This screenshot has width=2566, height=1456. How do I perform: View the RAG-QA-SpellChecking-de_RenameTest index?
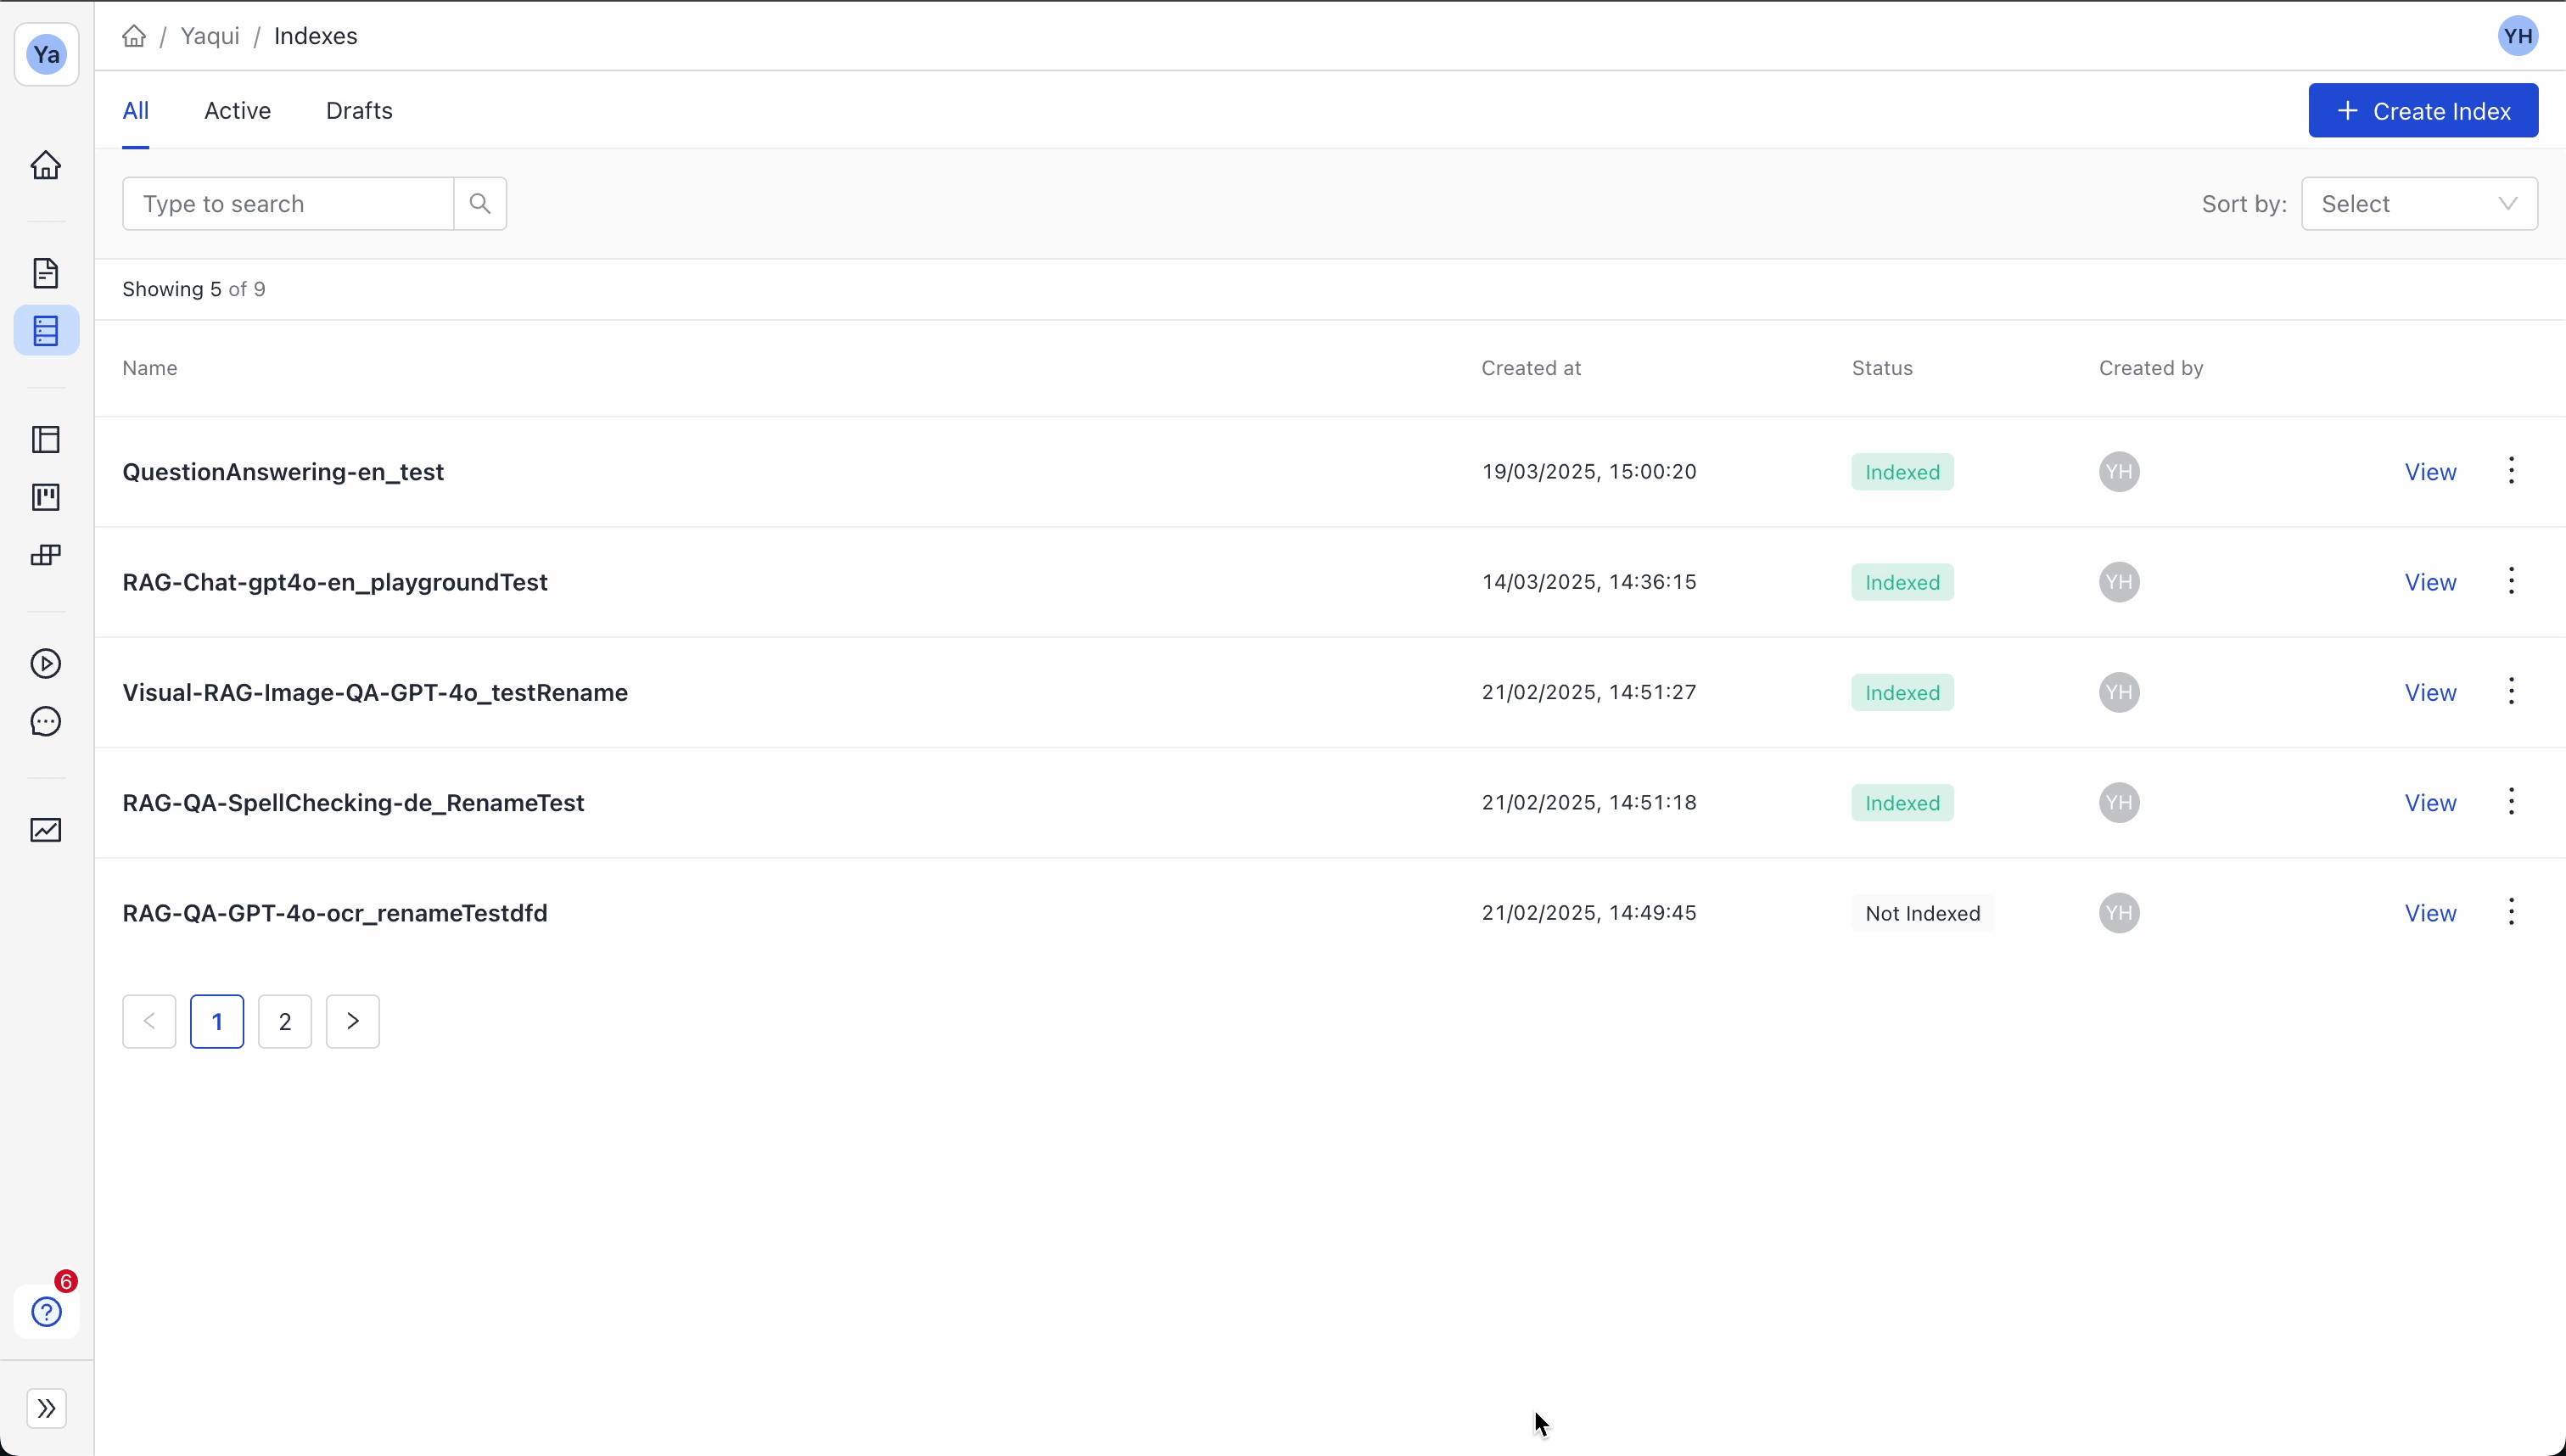[x=2430, y=803]
